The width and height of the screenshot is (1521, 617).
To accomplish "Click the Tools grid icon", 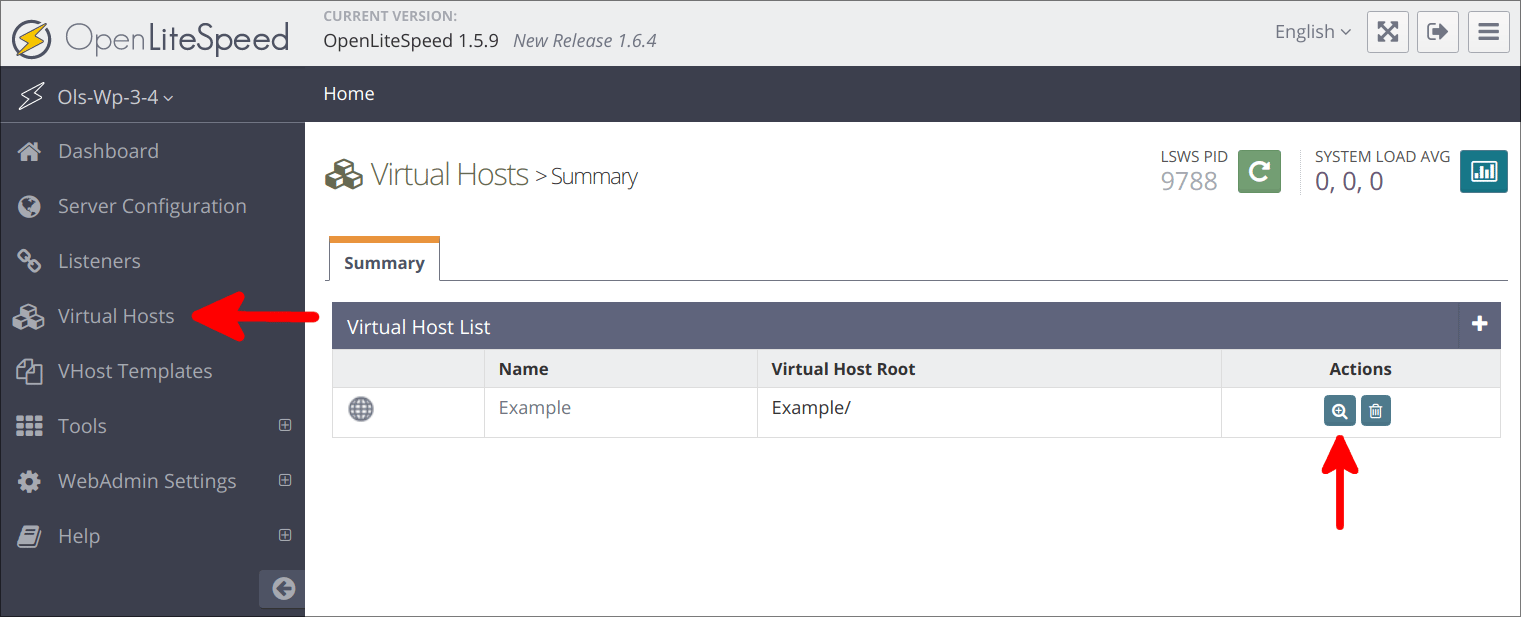I will coord(29,426).
